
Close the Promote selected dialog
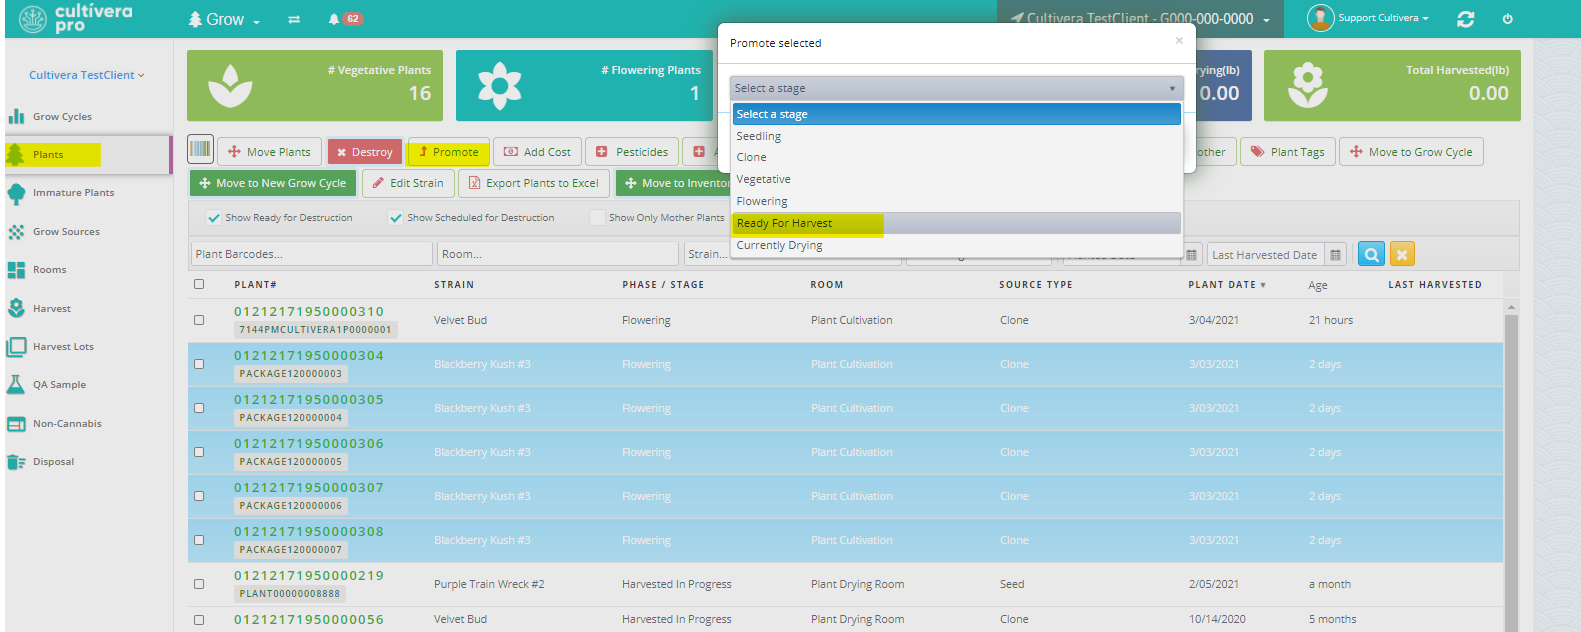[x=1179, y=41]
